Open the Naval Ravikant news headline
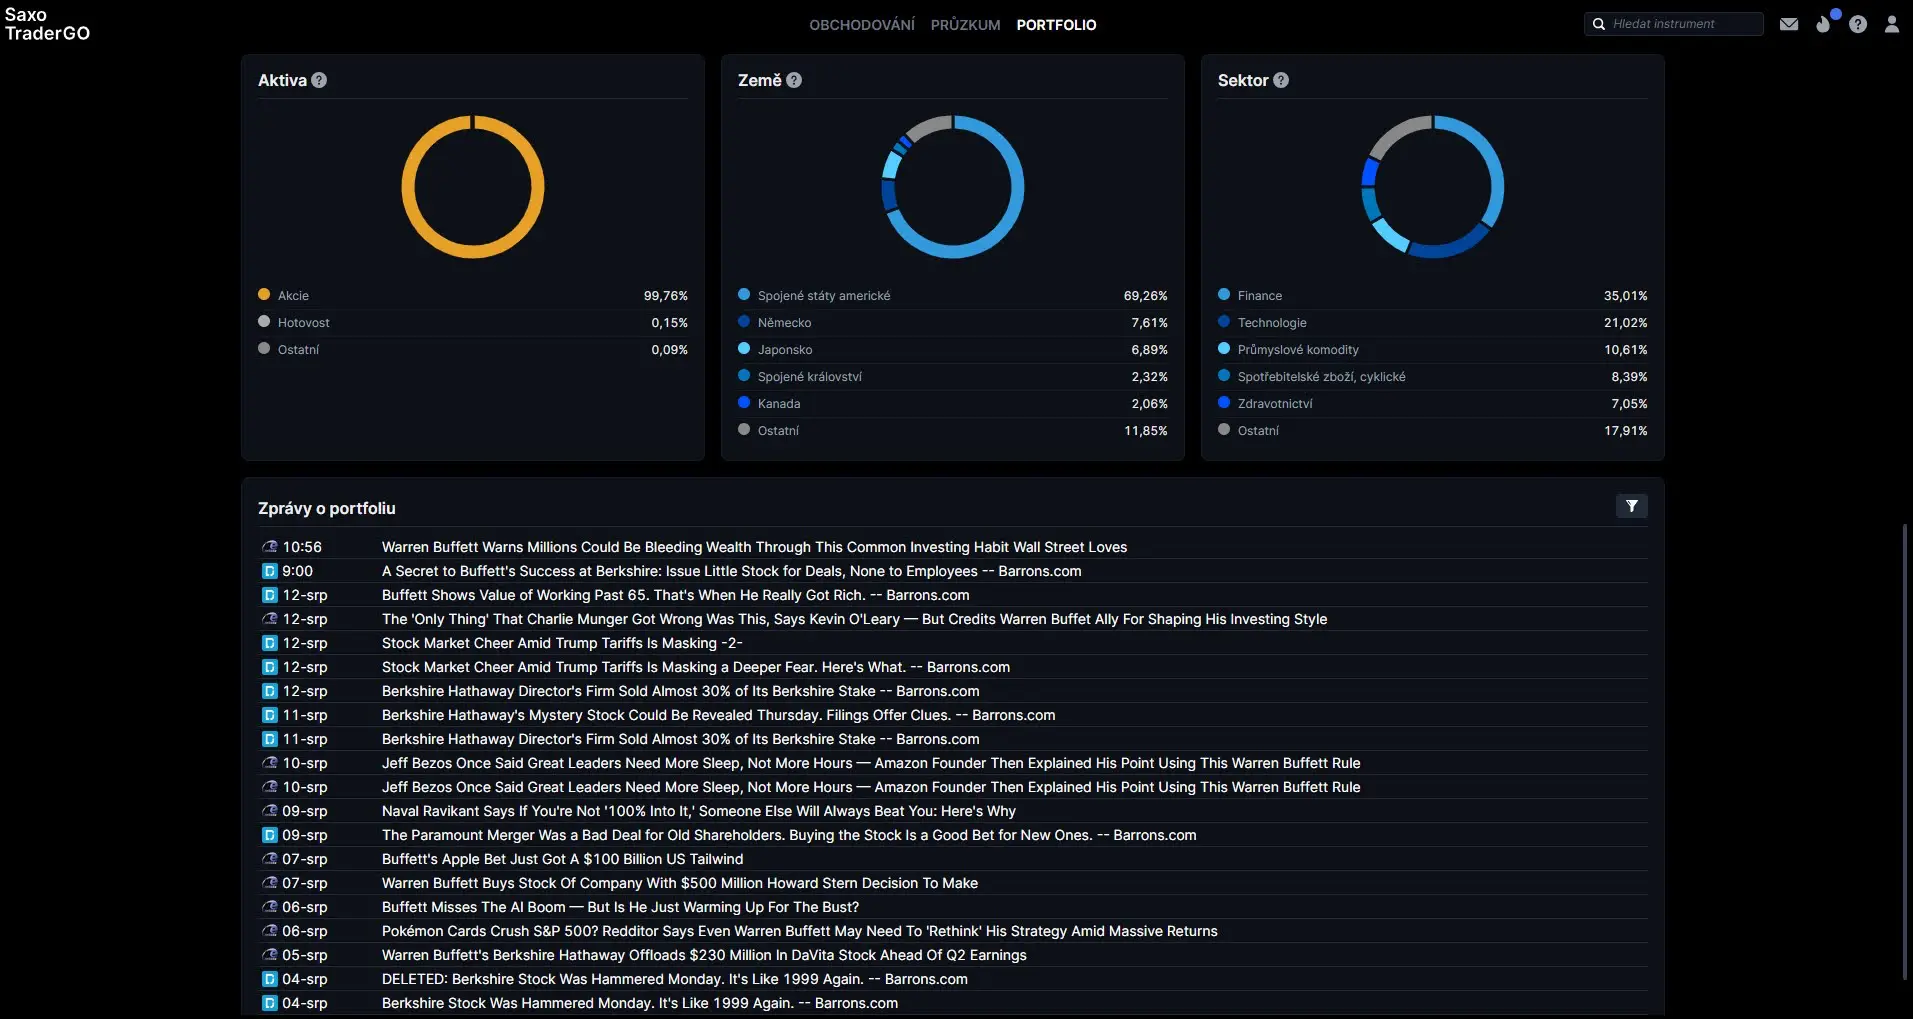The width and height of the screenshot is (1913, 1019). click(698, 811)
